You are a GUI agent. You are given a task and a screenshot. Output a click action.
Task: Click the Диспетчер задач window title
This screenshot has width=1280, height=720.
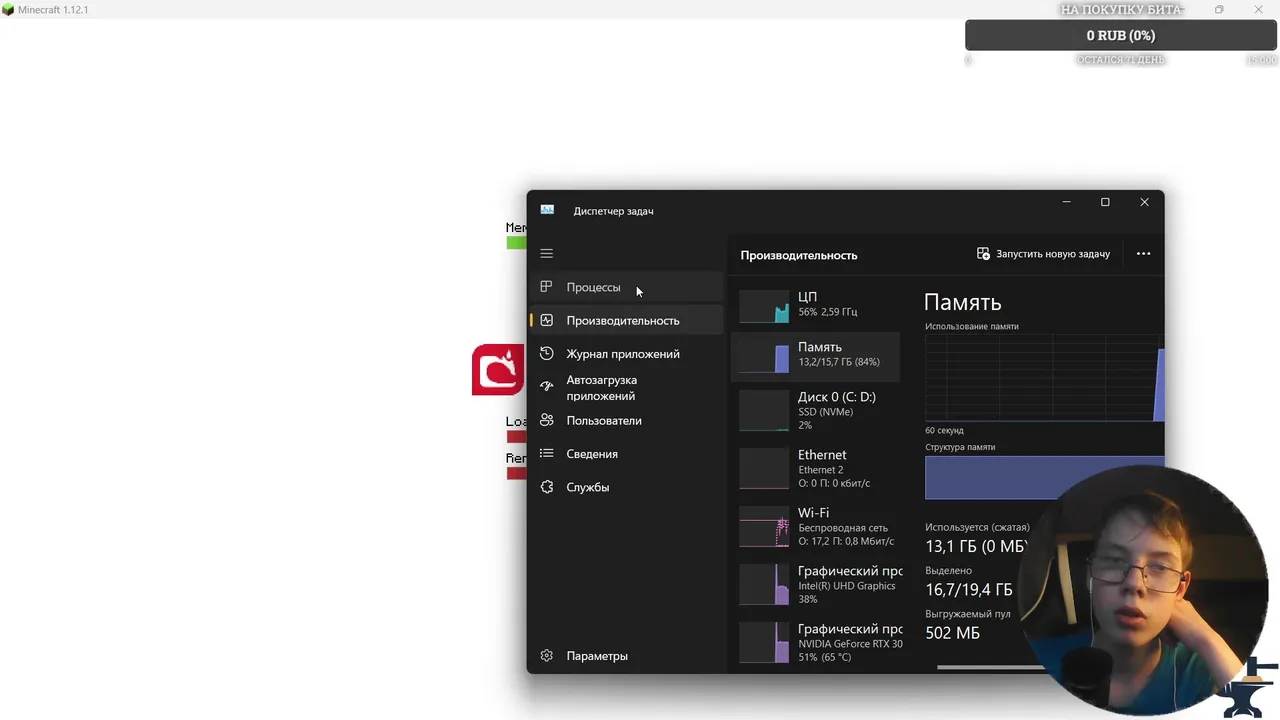(613, 211)
